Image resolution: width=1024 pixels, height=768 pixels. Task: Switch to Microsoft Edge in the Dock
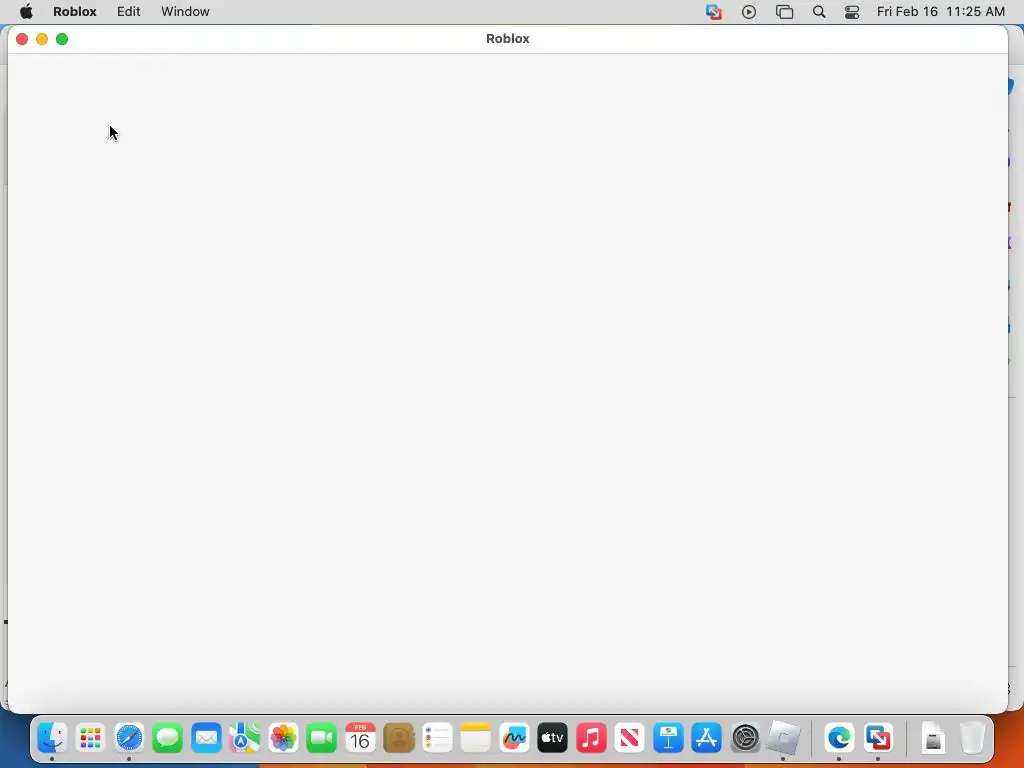pyautogui.click(x=839, y=739)
